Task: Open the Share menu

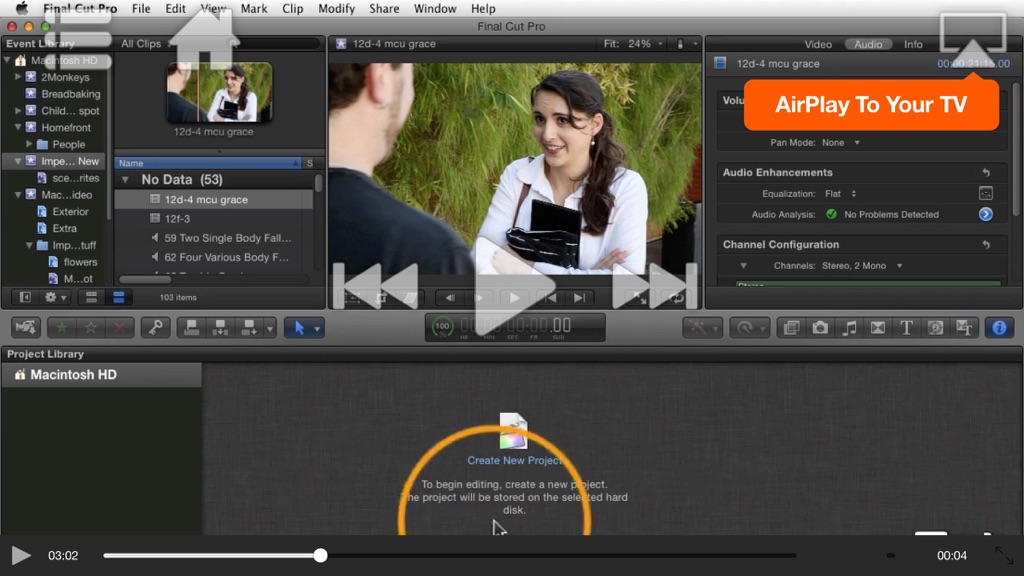Action: click(x=384, y=8)
